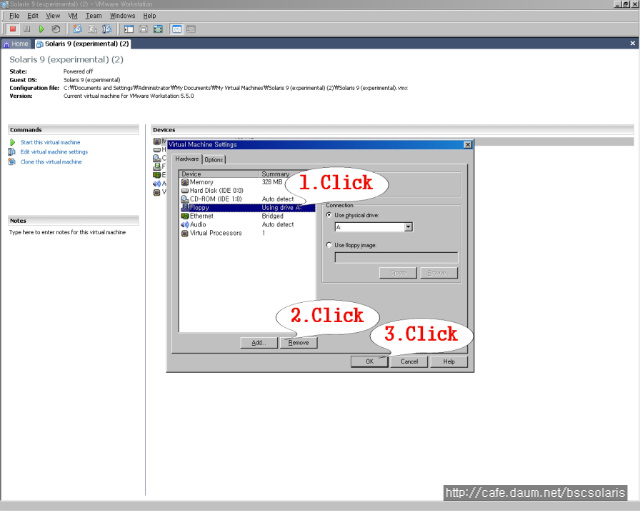The width and height of the screenshot is (640, 511).
Task: Open the Help menu
Action: pyautogui.click(x=149, y=16)
